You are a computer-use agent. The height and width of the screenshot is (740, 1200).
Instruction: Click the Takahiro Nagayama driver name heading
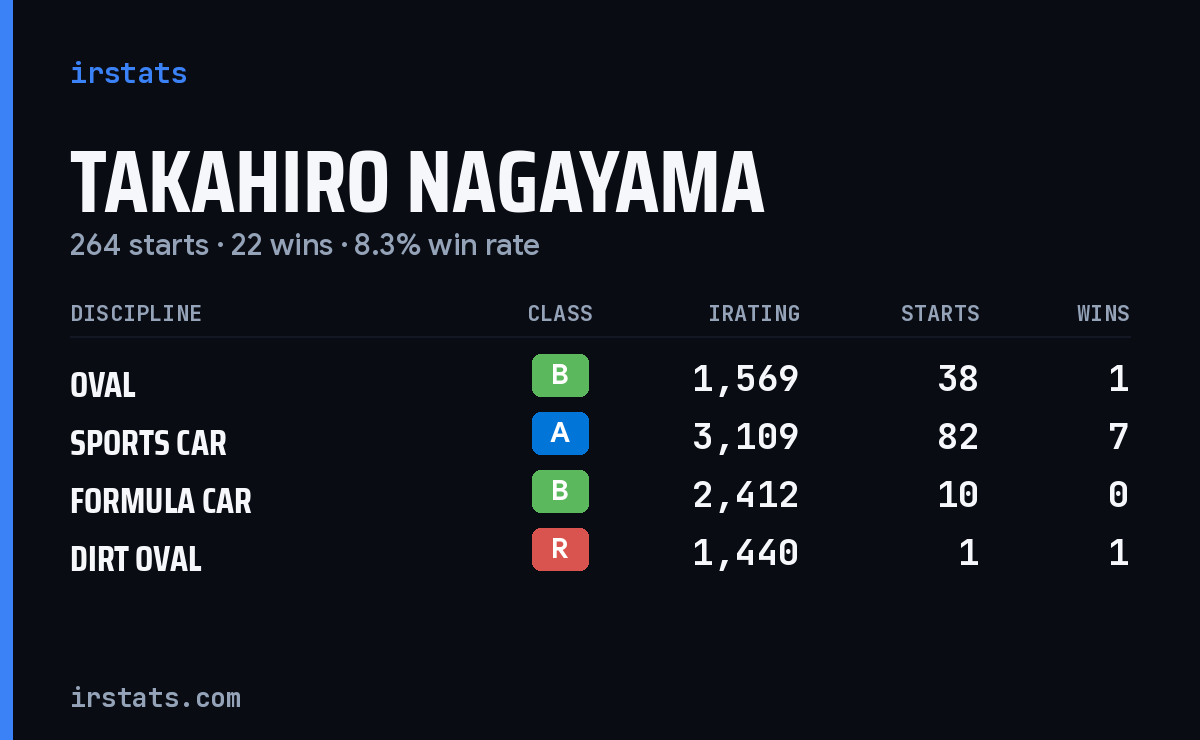pos(417,182)
